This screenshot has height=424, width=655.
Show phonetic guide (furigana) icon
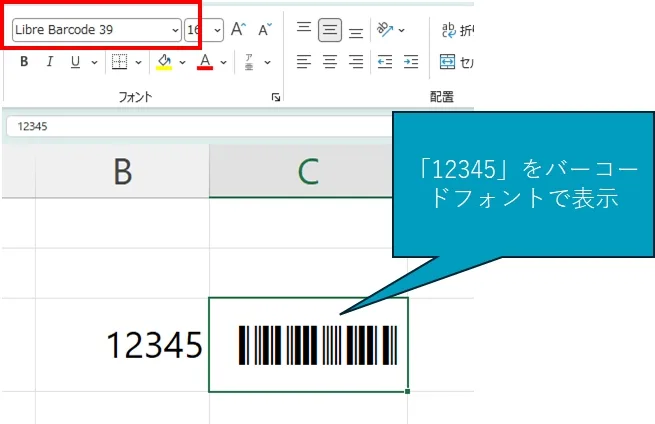click(249, 62)
